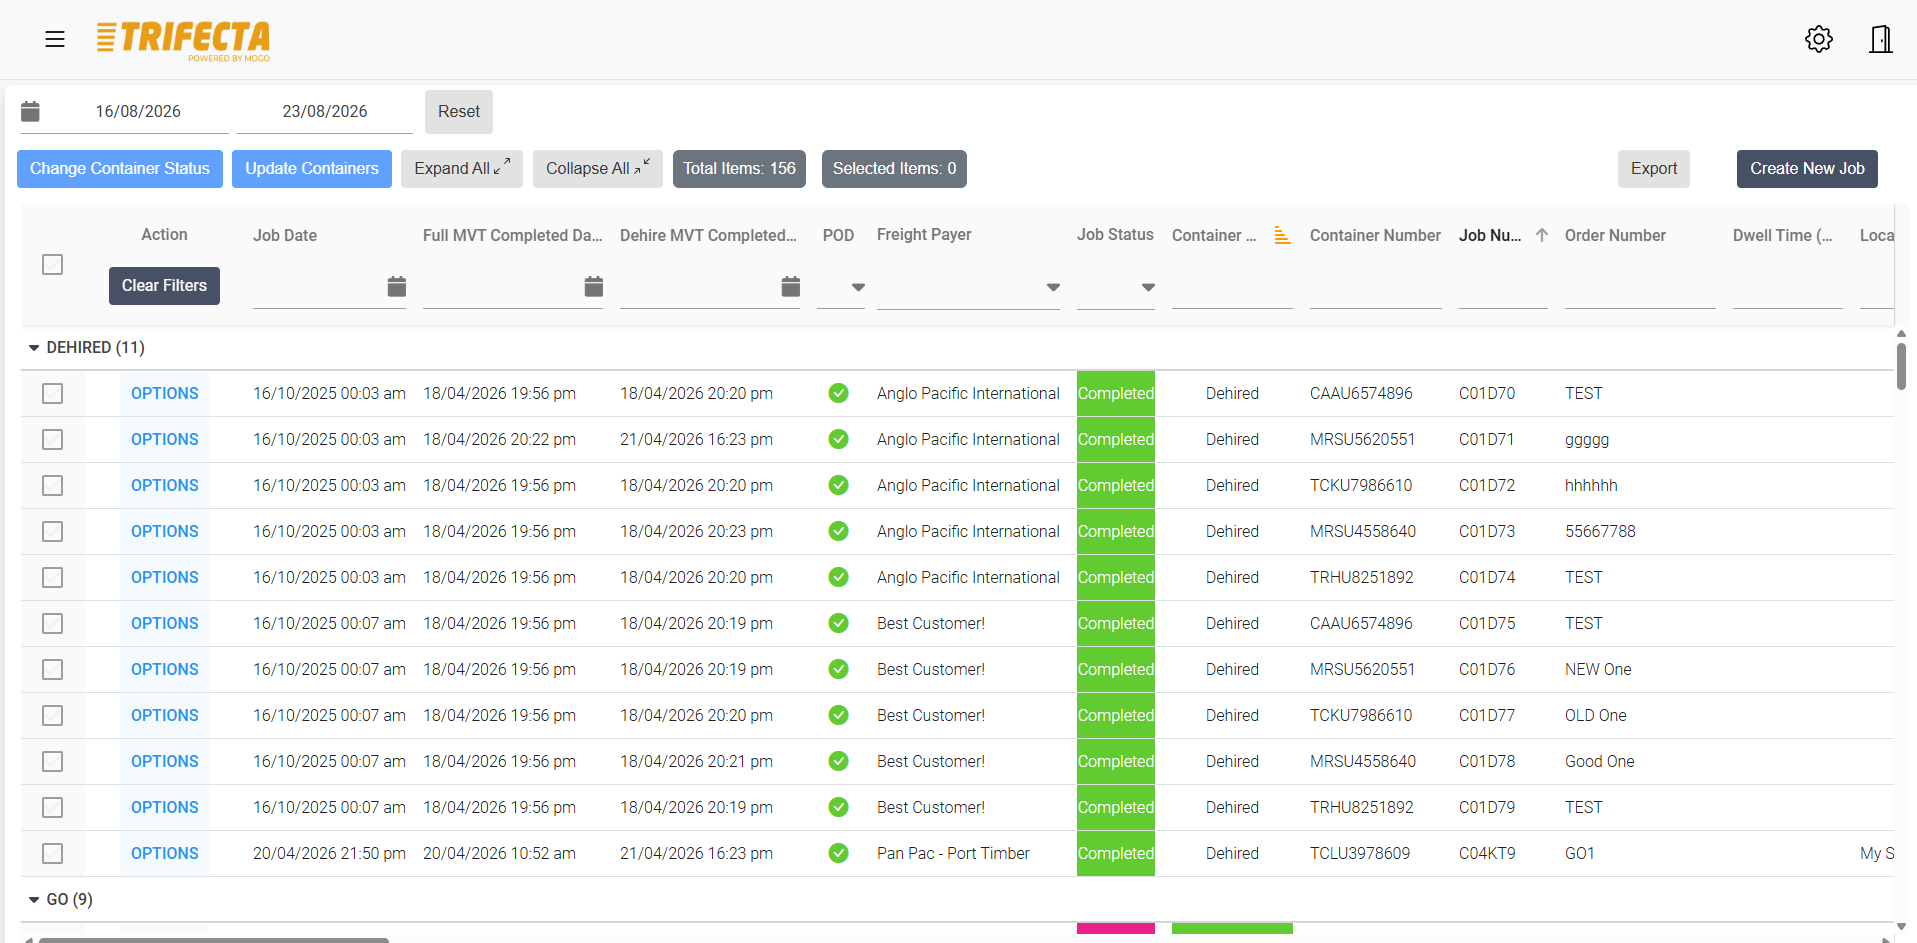Tick the checkbox for job C01D73

point(53,532)
